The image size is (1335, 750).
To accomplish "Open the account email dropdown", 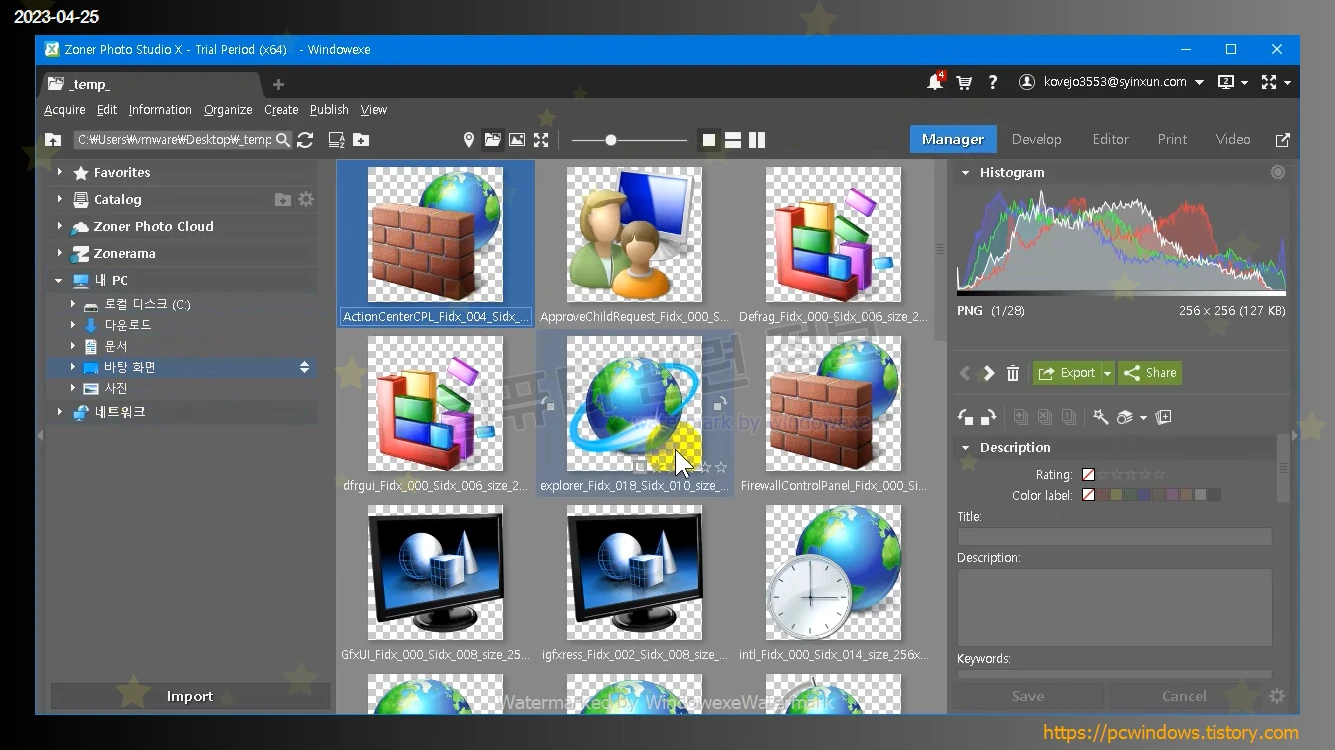I will [x=1199, y=83].
